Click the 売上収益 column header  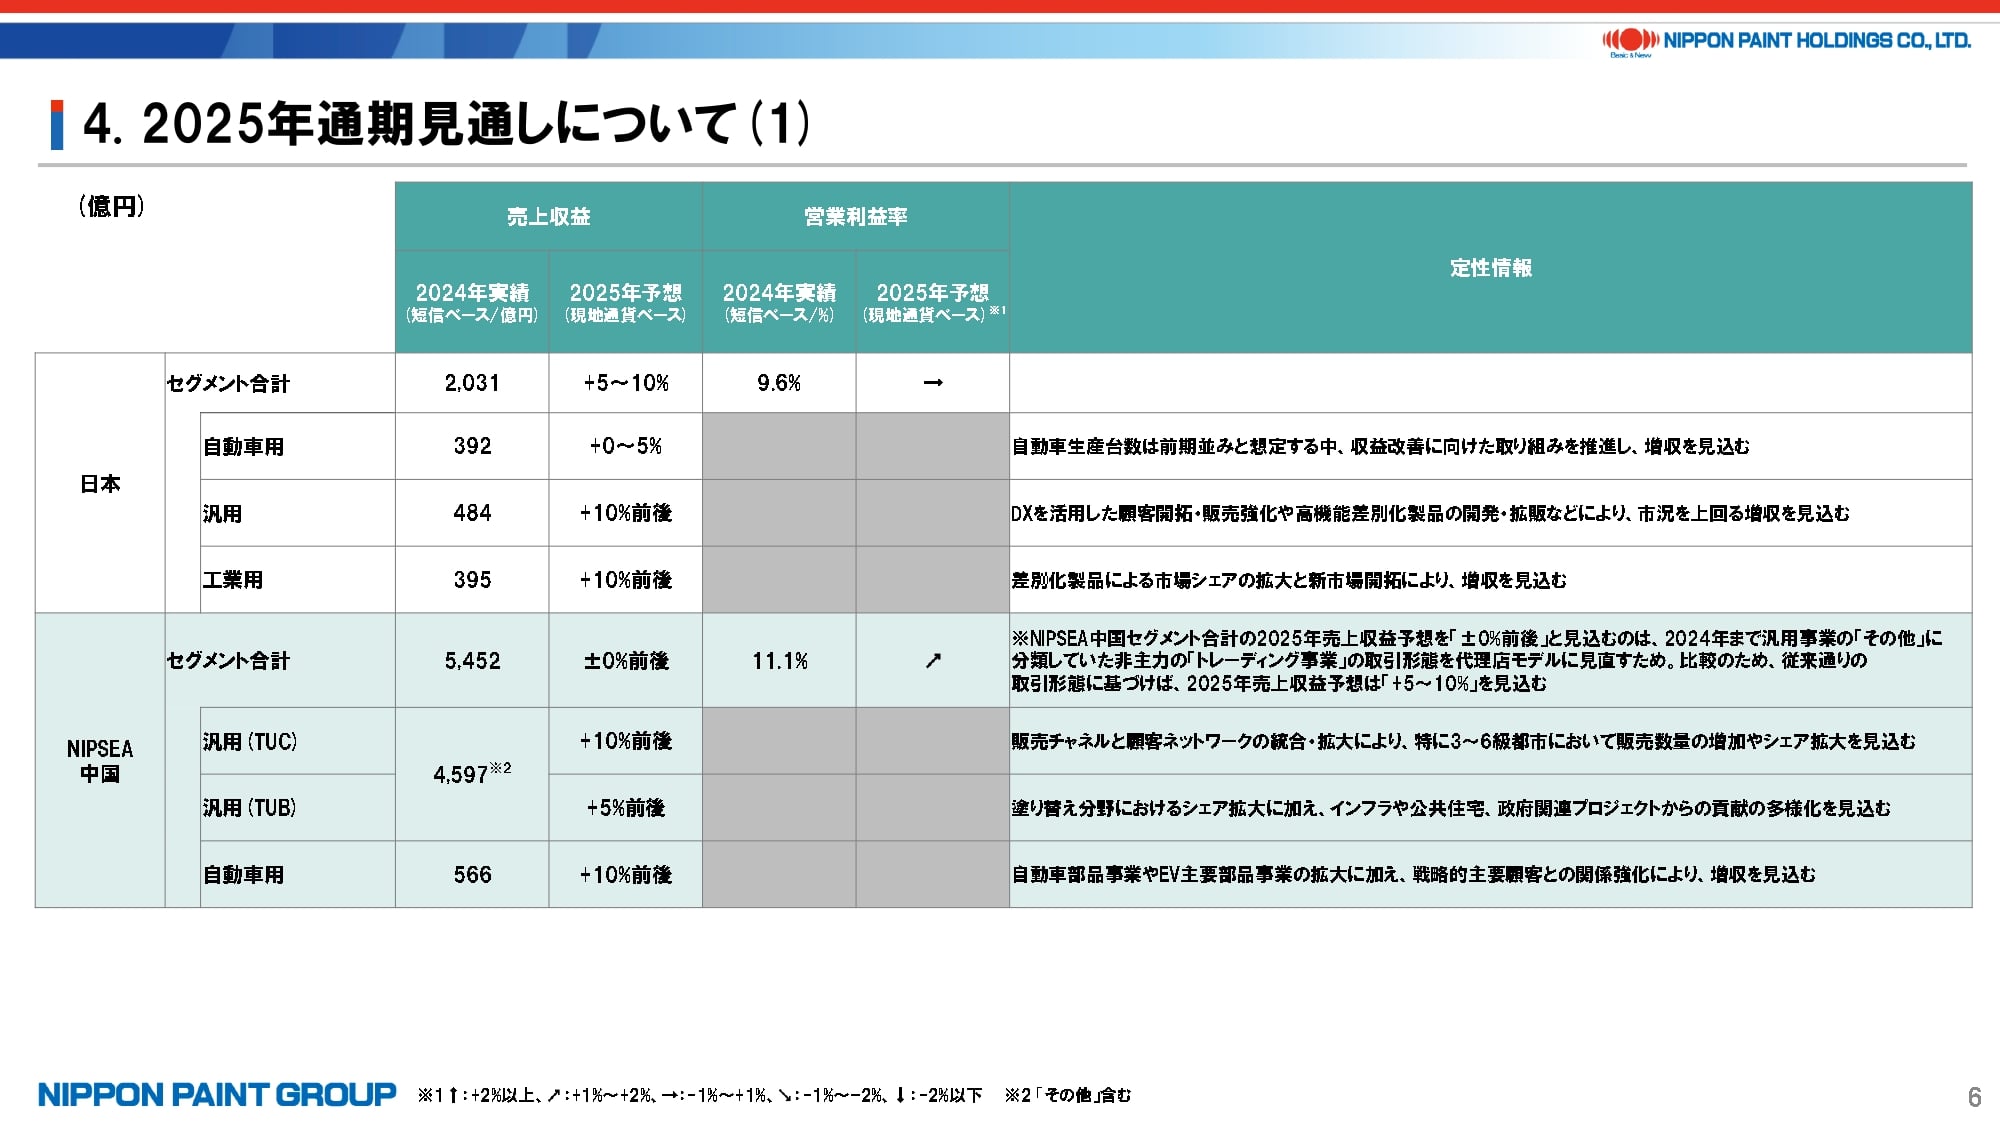coord(548,216)
